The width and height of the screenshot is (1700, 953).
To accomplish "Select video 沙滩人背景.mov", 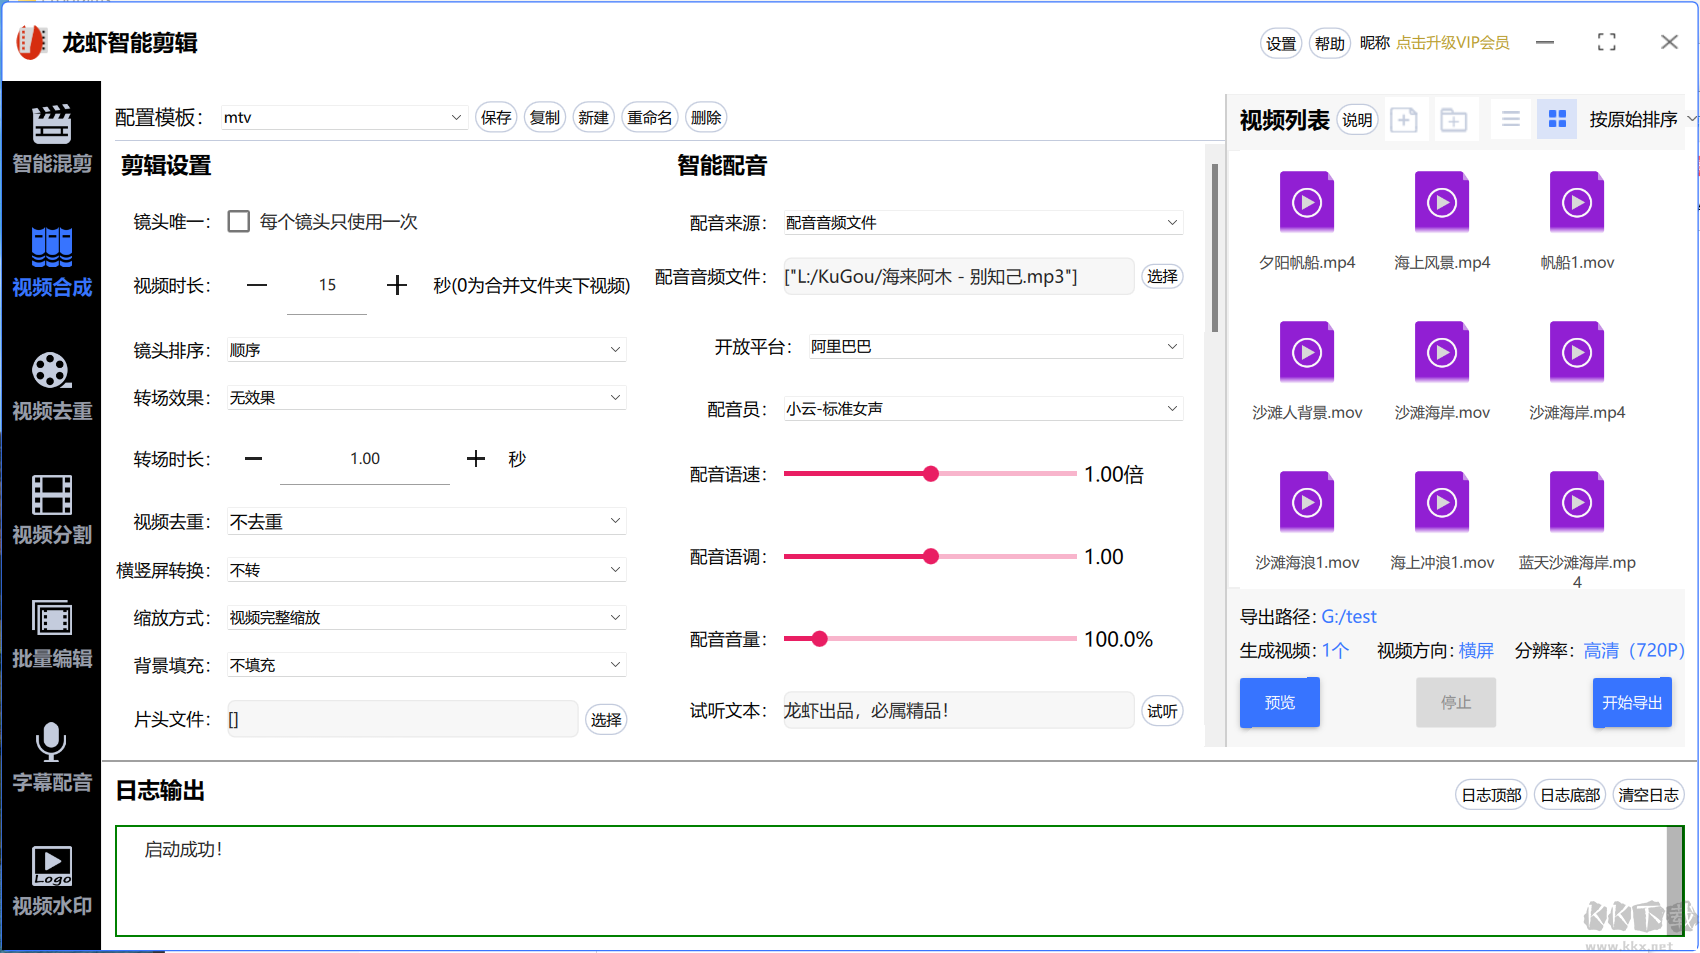I will 1307,371.
